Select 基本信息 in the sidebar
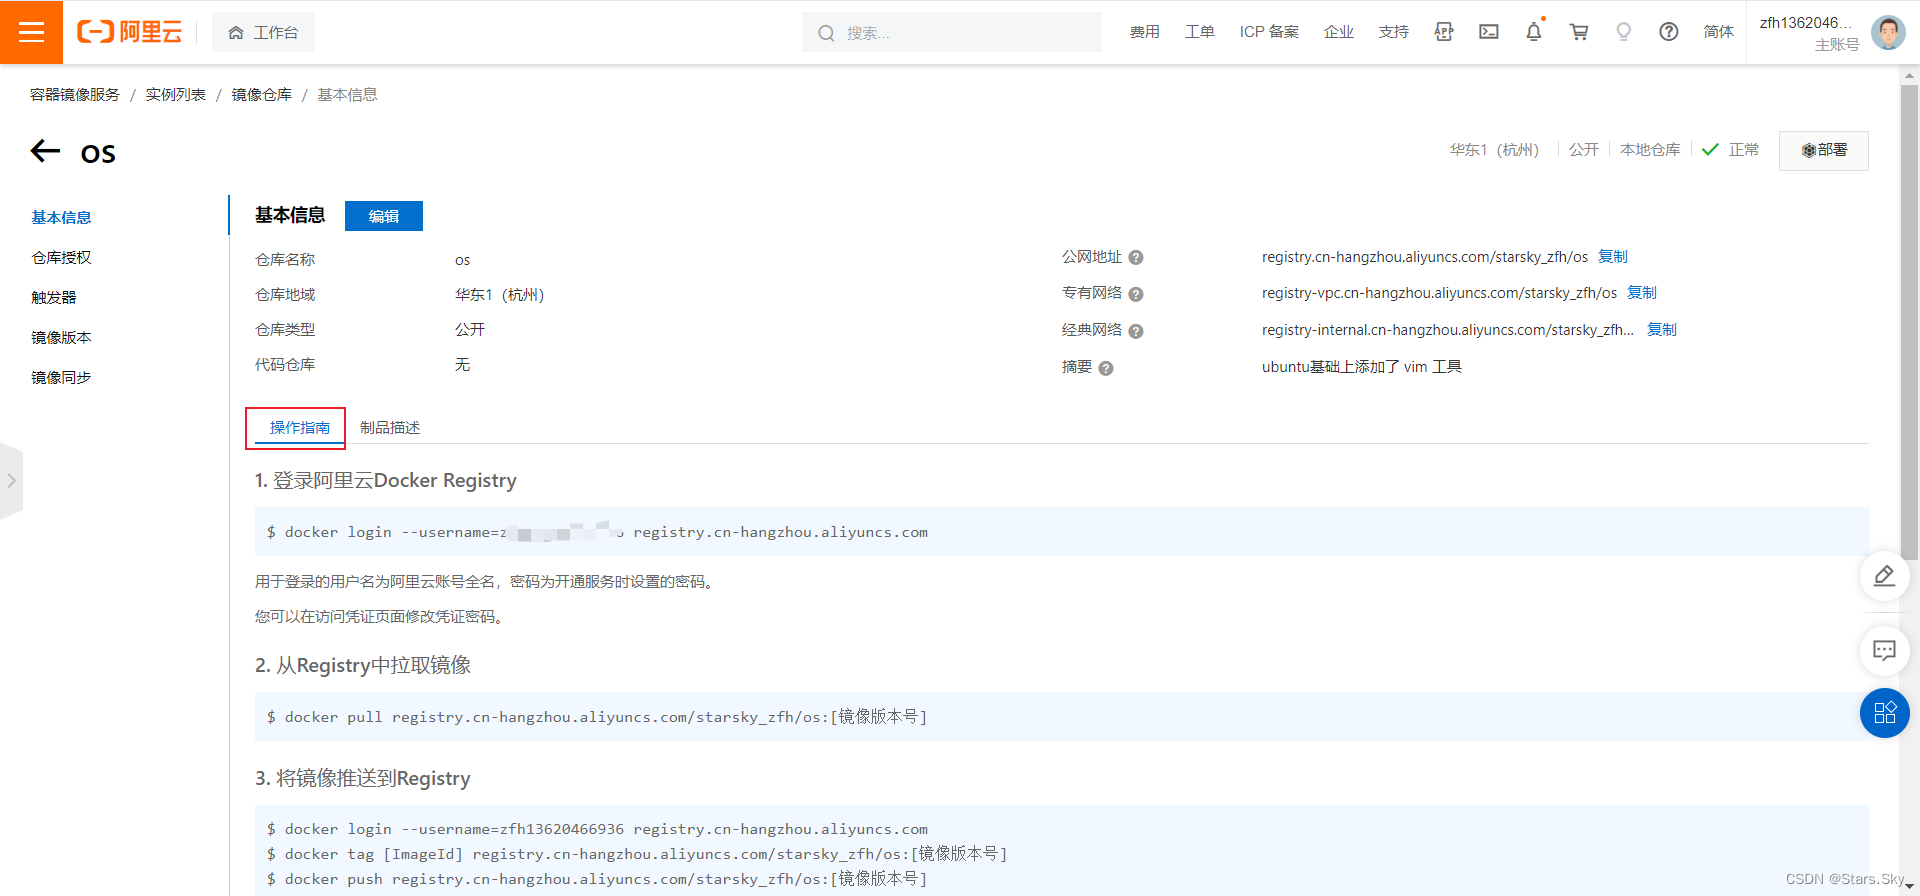The image size is (1920, 896). pyautogui.click(x=61, y=217)
